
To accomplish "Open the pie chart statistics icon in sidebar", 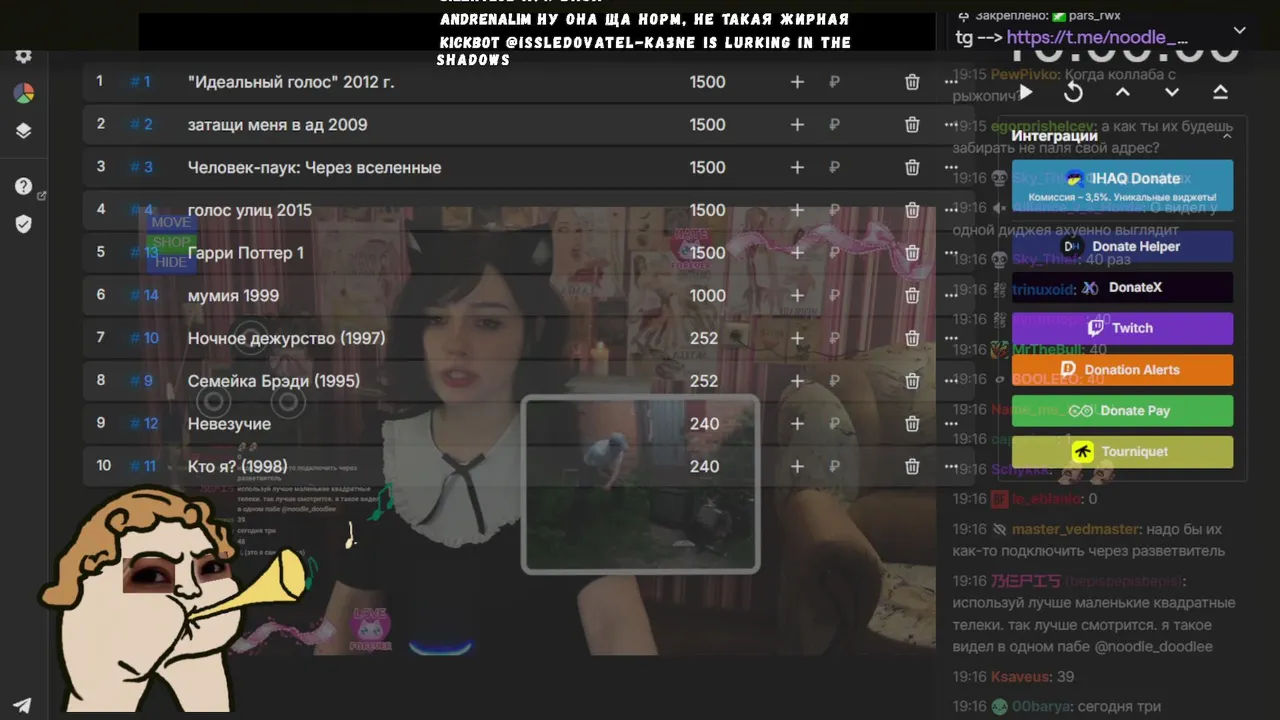I will pyautogui.click(x=23, y=93).
